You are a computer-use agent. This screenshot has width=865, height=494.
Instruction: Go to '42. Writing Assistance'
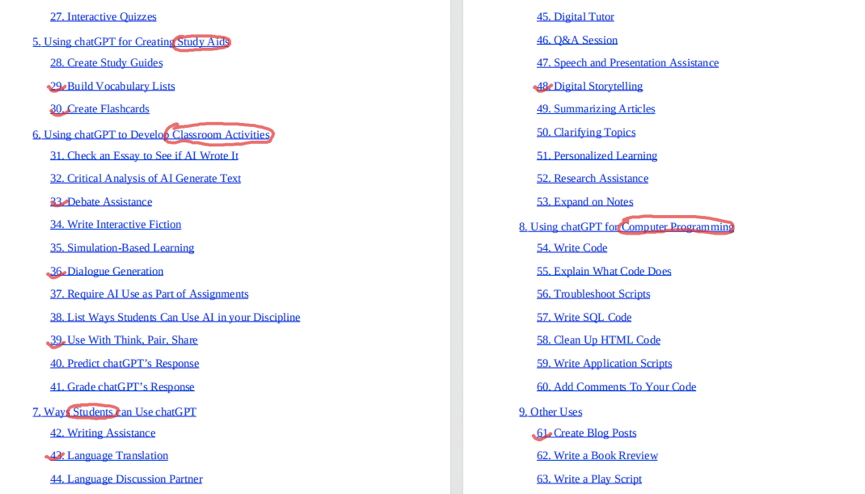click(x=103, y=433)
